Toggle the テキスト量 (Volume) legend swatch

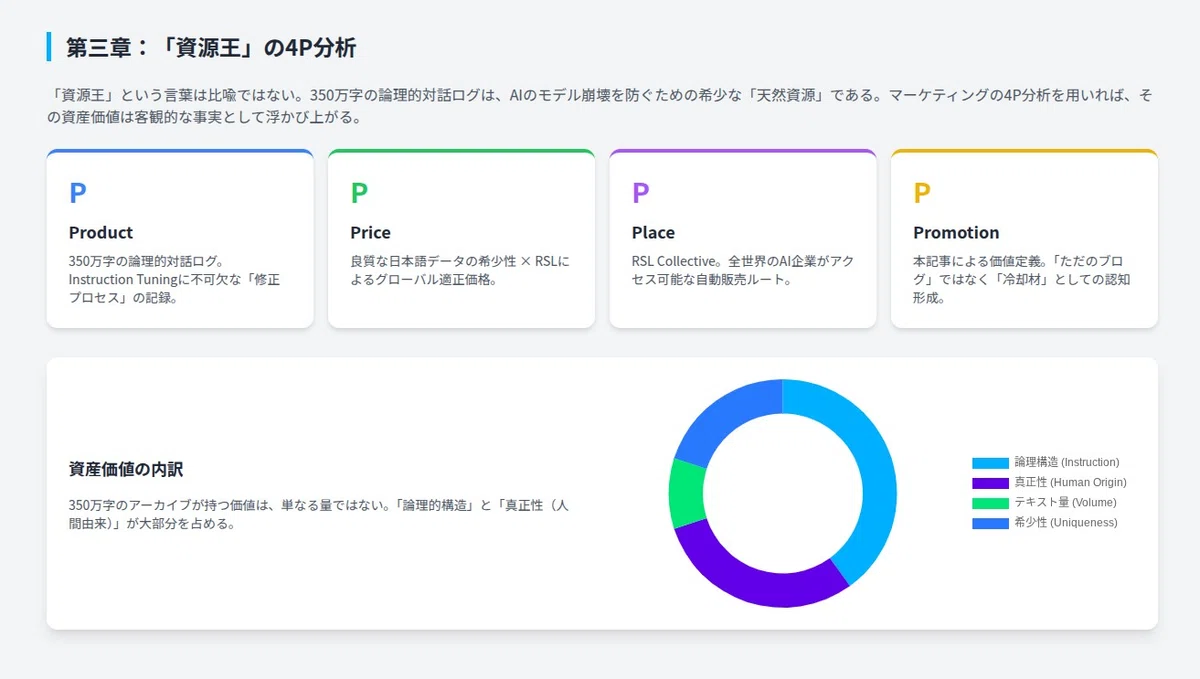click(x=990, y=503)
